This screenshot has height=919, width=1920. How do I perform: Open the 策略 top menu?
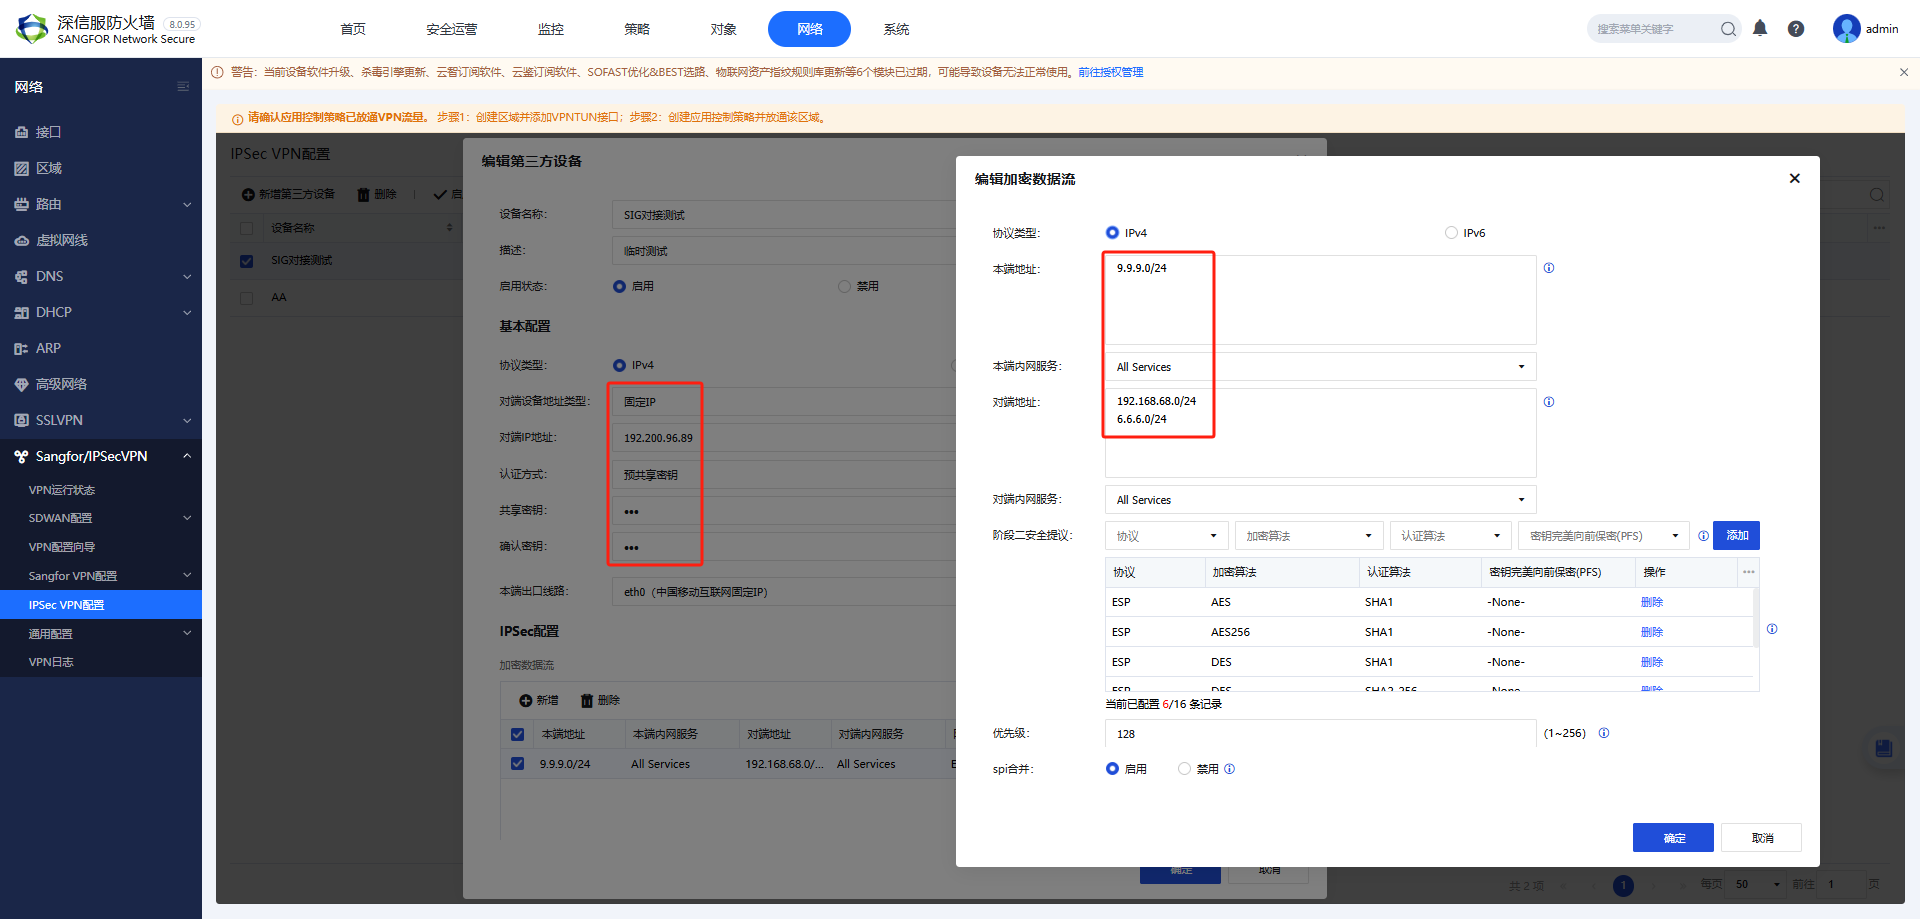[637, 29]
